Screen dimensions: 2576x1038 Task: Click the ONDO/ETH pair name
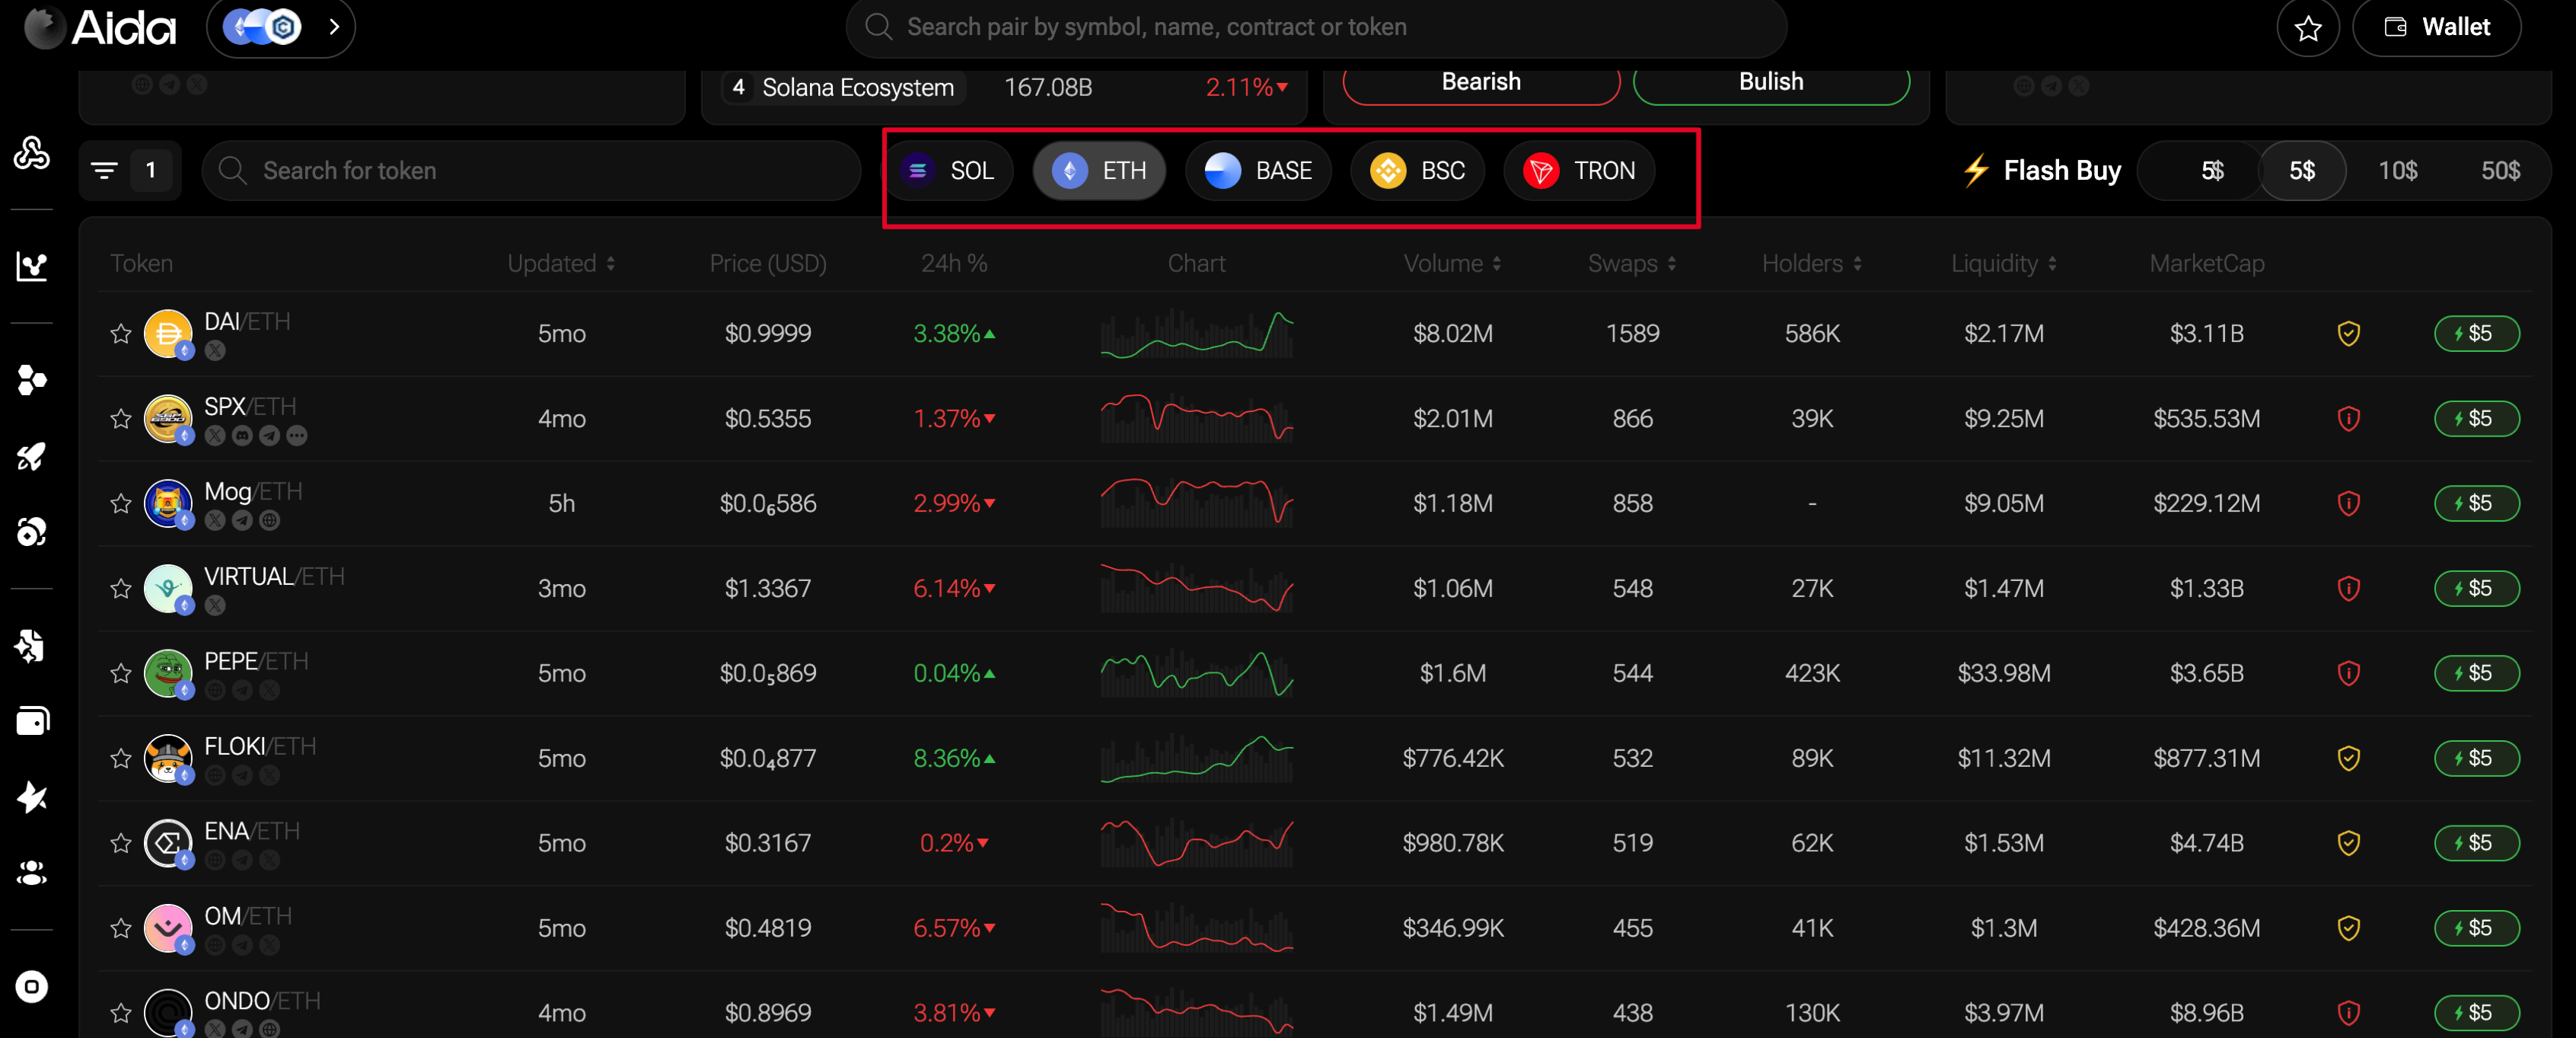[x=262, y=1001]
